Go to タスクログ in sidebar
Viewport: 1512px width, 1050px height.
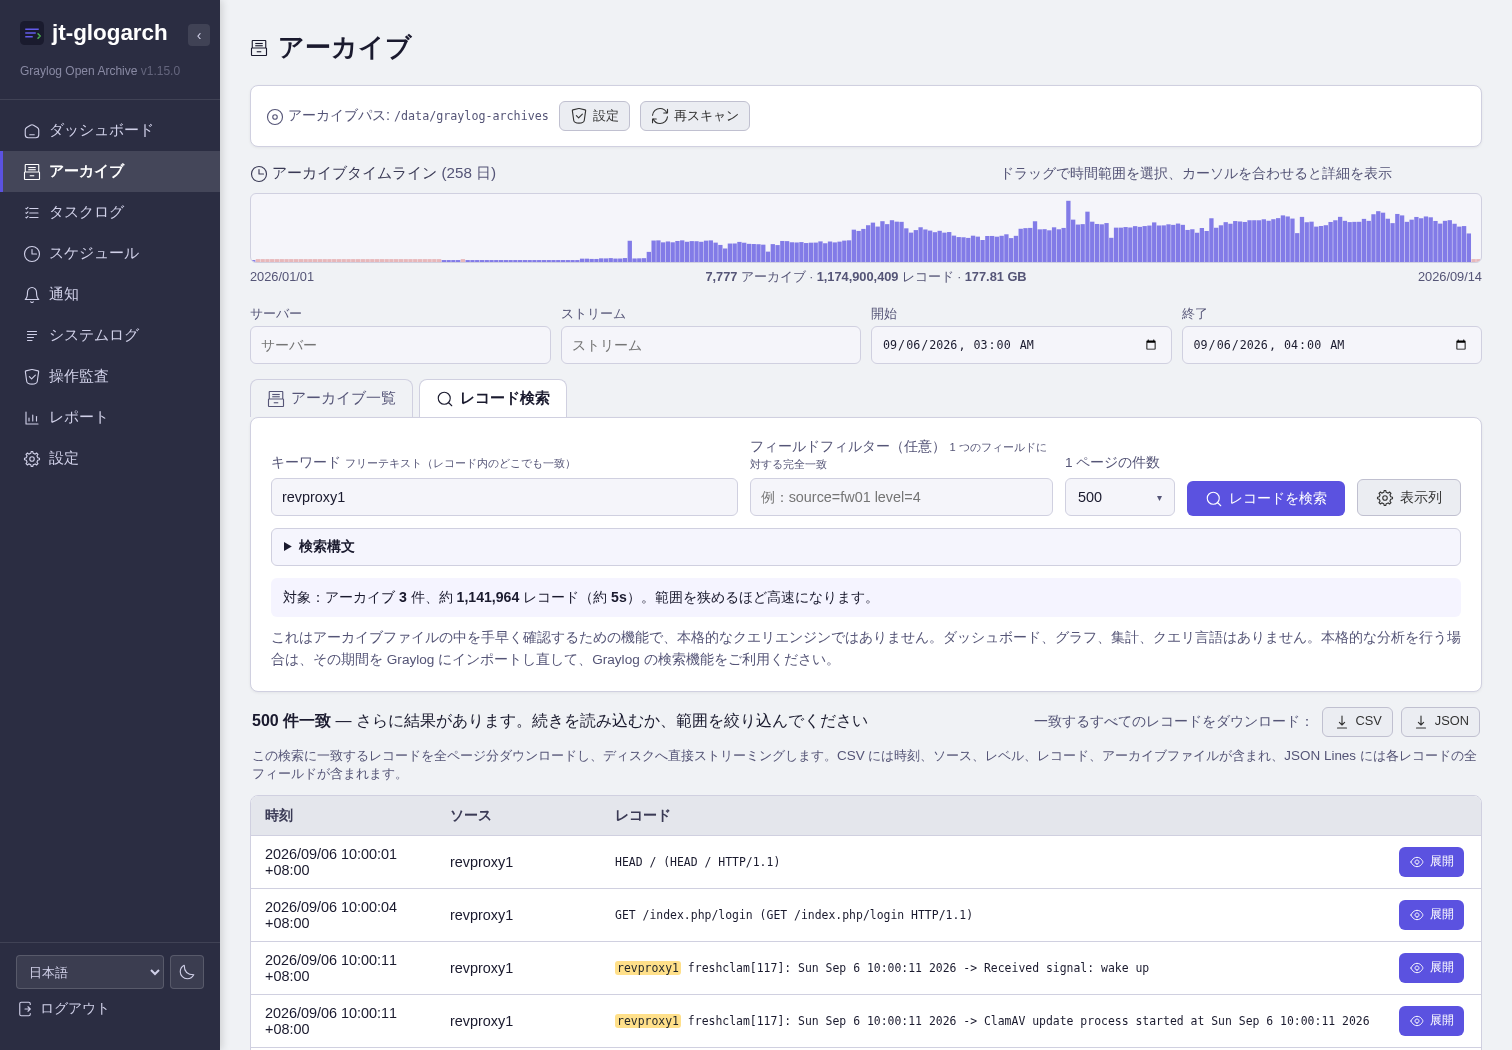coord(110,212)
